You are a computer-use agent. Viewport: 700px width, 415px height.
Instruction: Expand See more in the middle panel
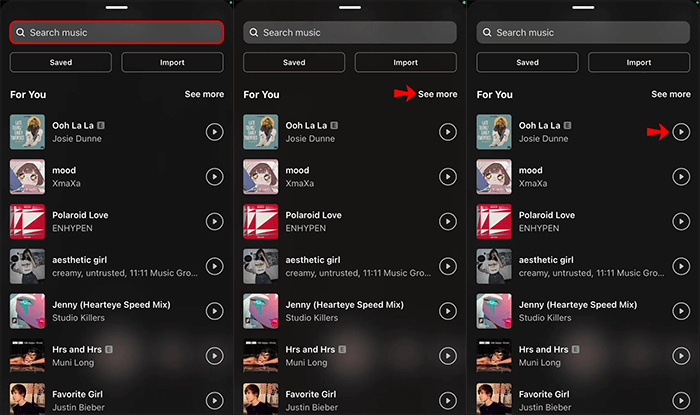(437, 94)
